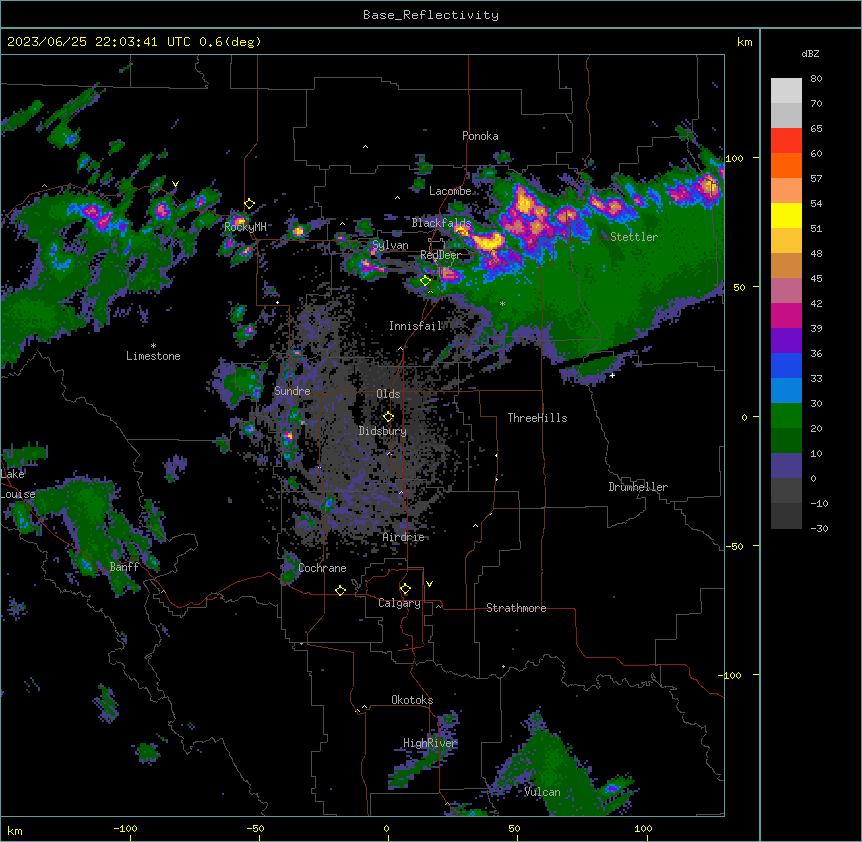Click the Blackfalds city label

pyautogui.click(x=441, y=223)
